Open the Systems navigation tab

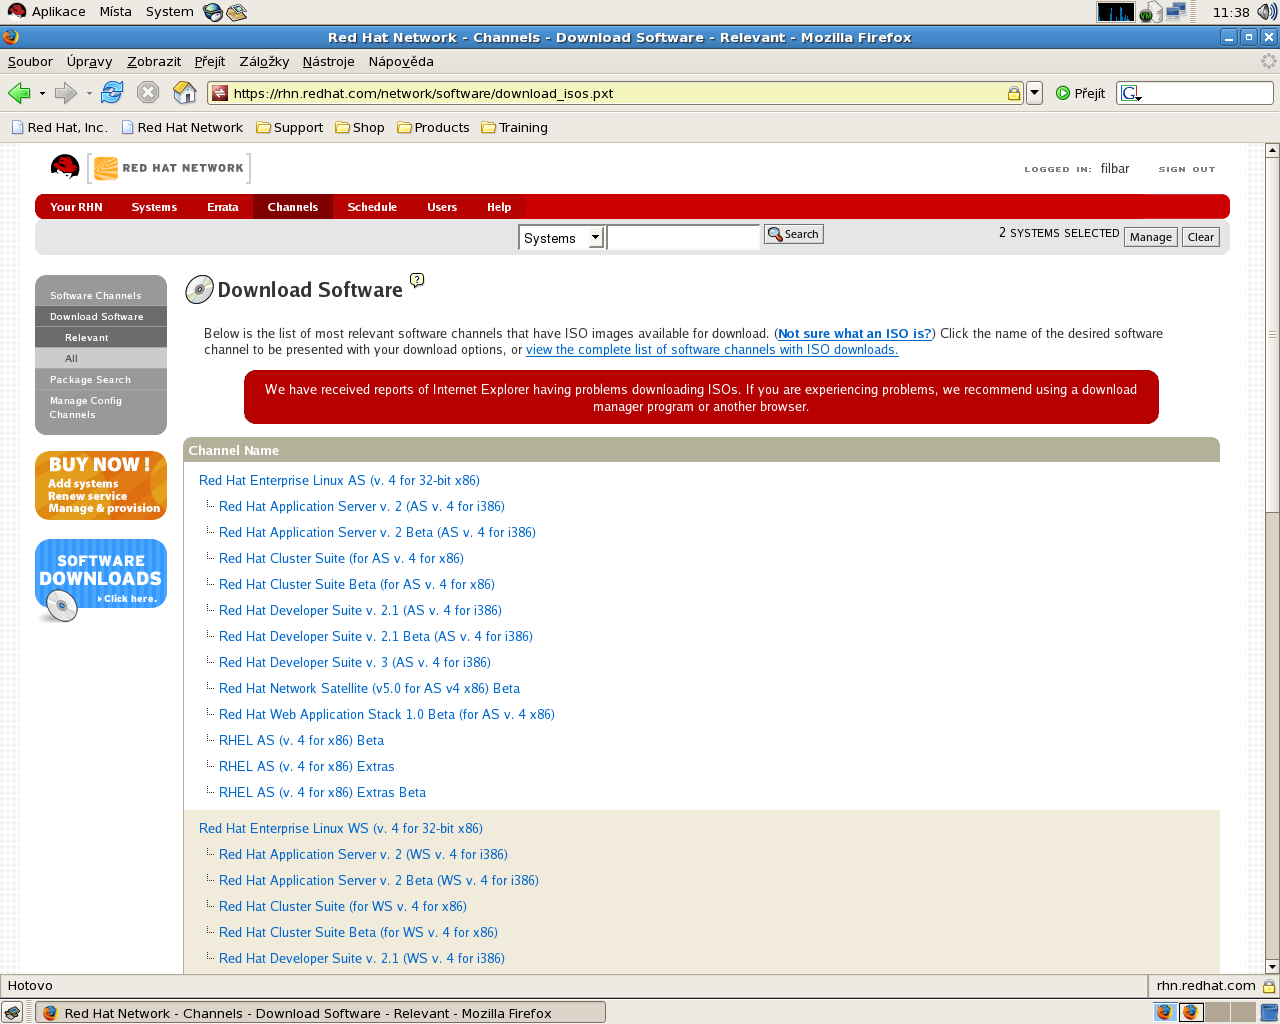[154, 207]
